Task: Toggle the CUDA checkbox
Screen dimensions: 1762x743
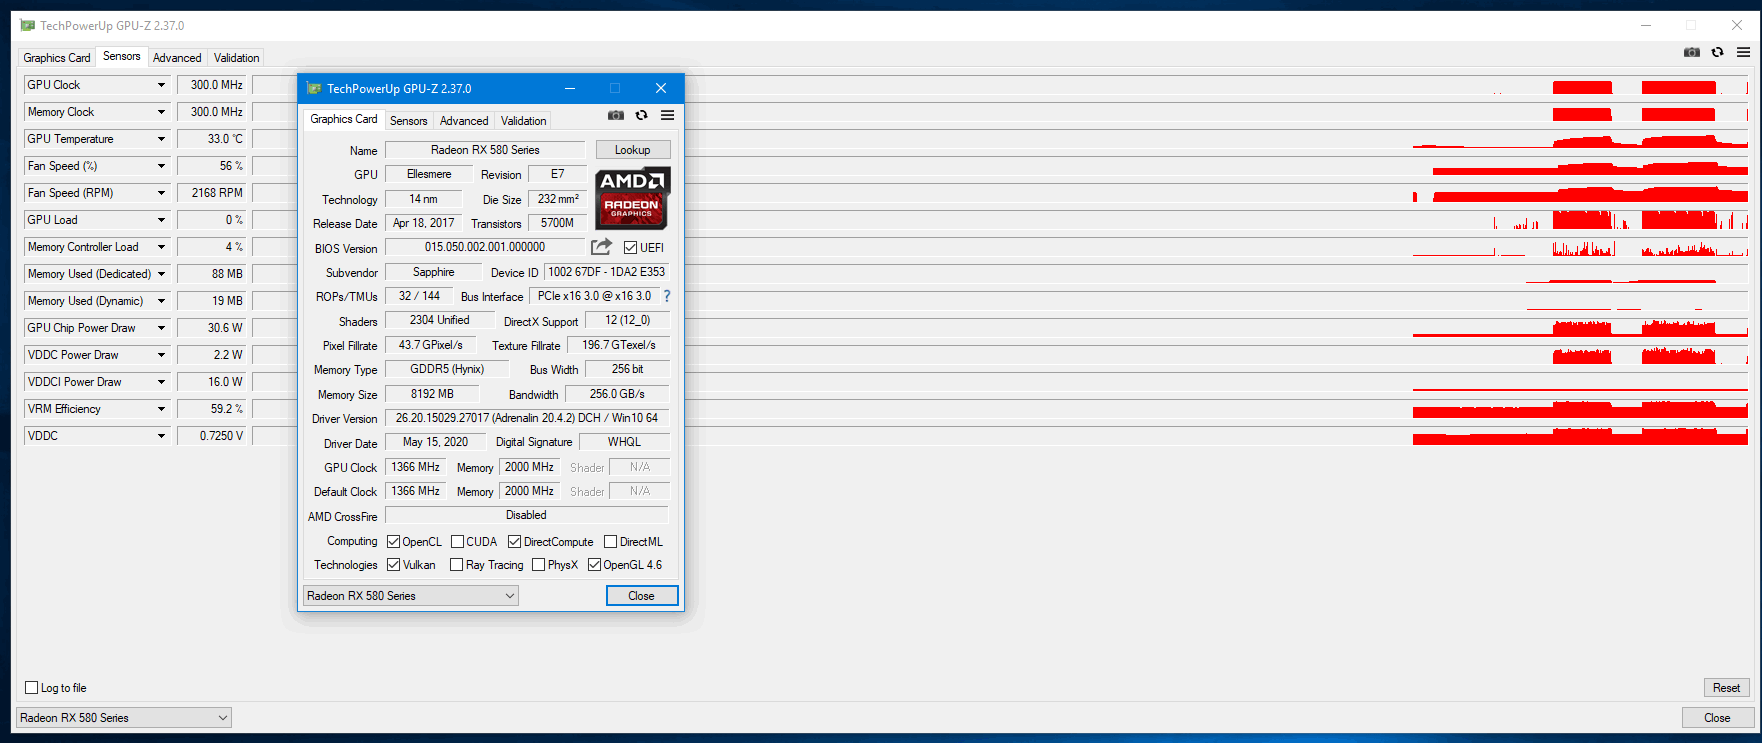Action: tap(457, 542)
